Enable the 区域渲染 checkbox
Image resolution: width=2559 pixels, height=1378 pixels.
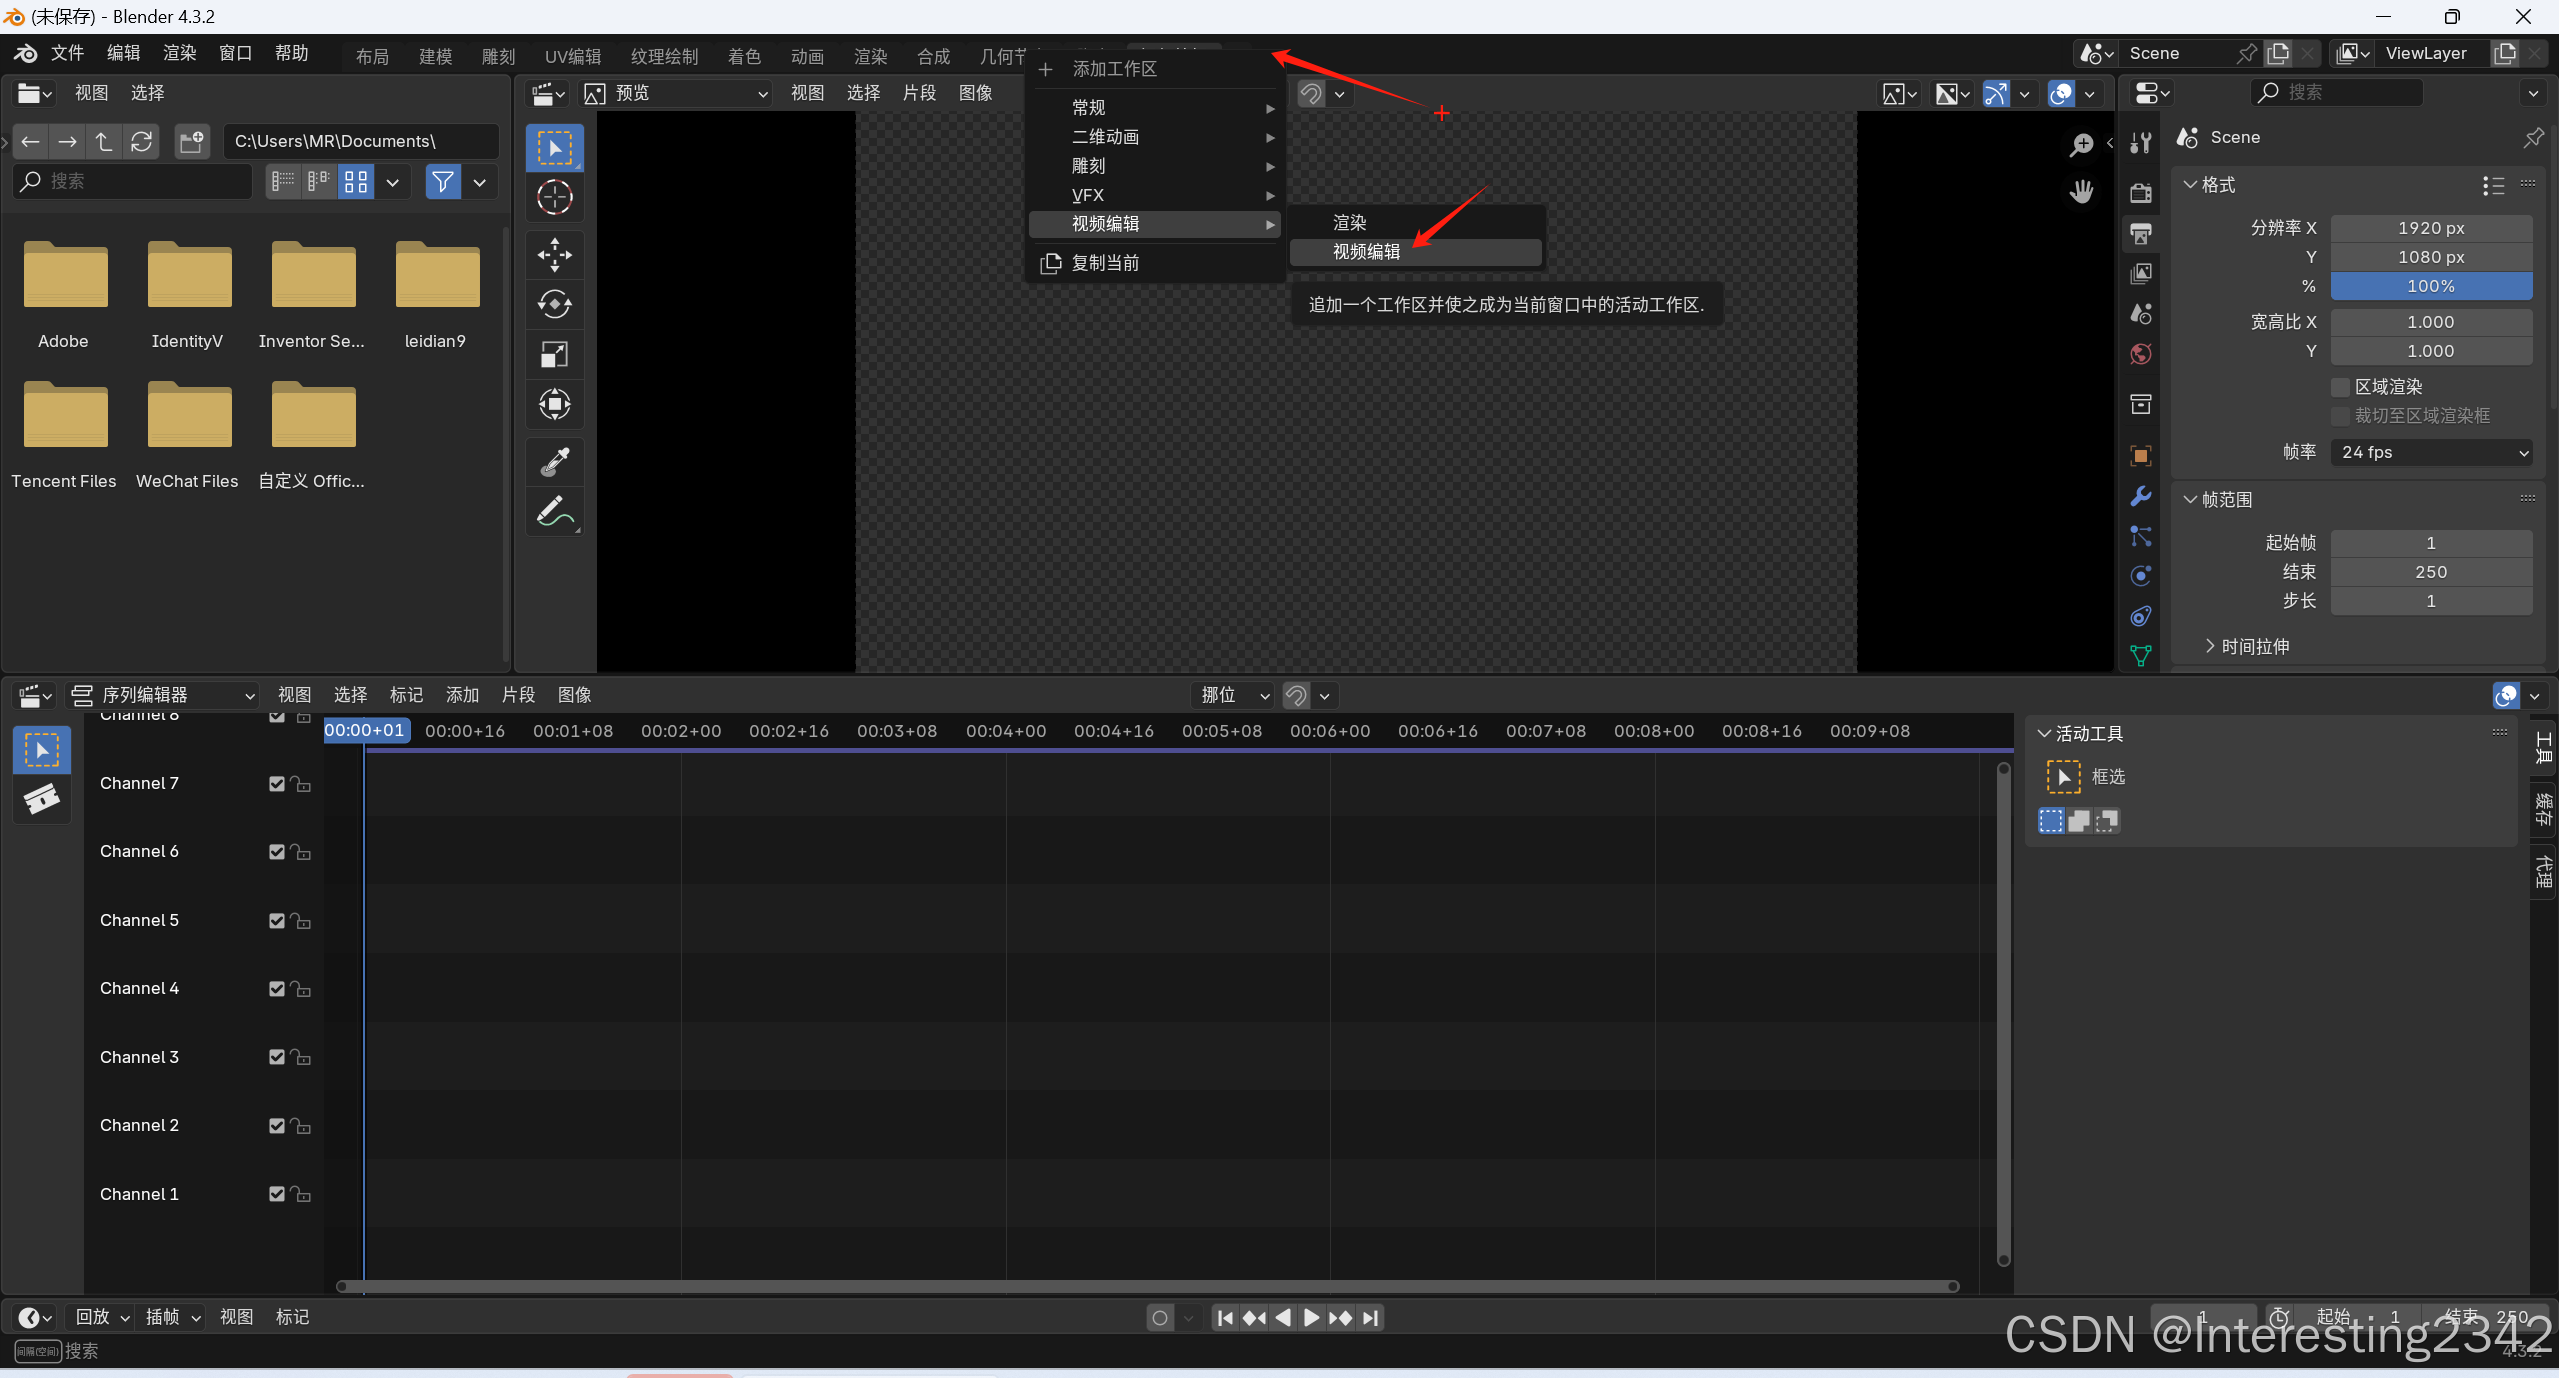pyautogui.click(x=2340, y=387)
